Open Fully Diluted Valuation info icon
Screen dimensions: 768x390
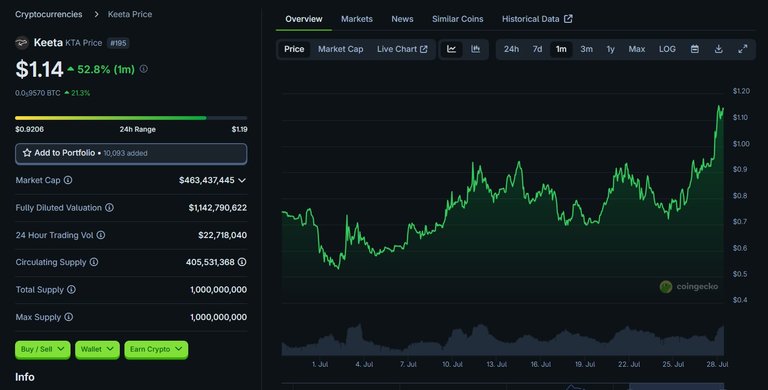click(110, 208)
